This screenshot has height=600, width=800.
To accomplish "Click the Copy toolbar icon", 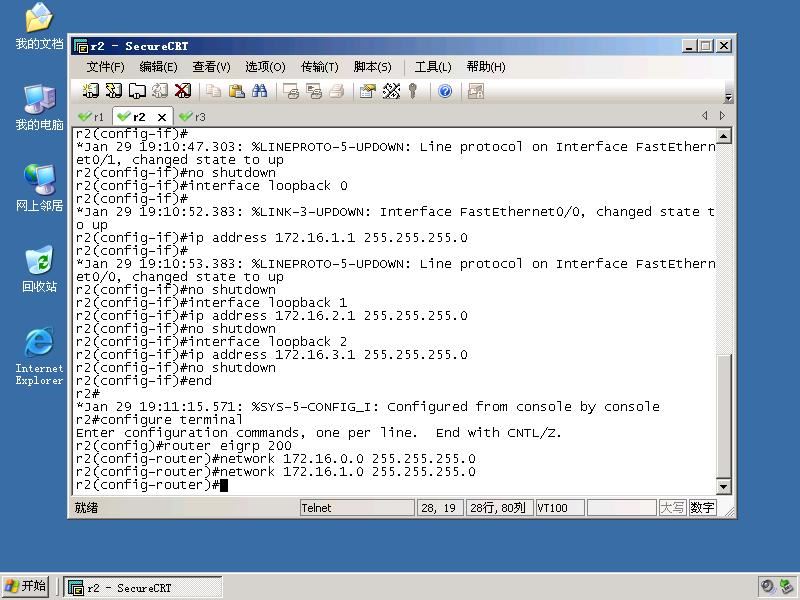I will (x=213, y=91).
